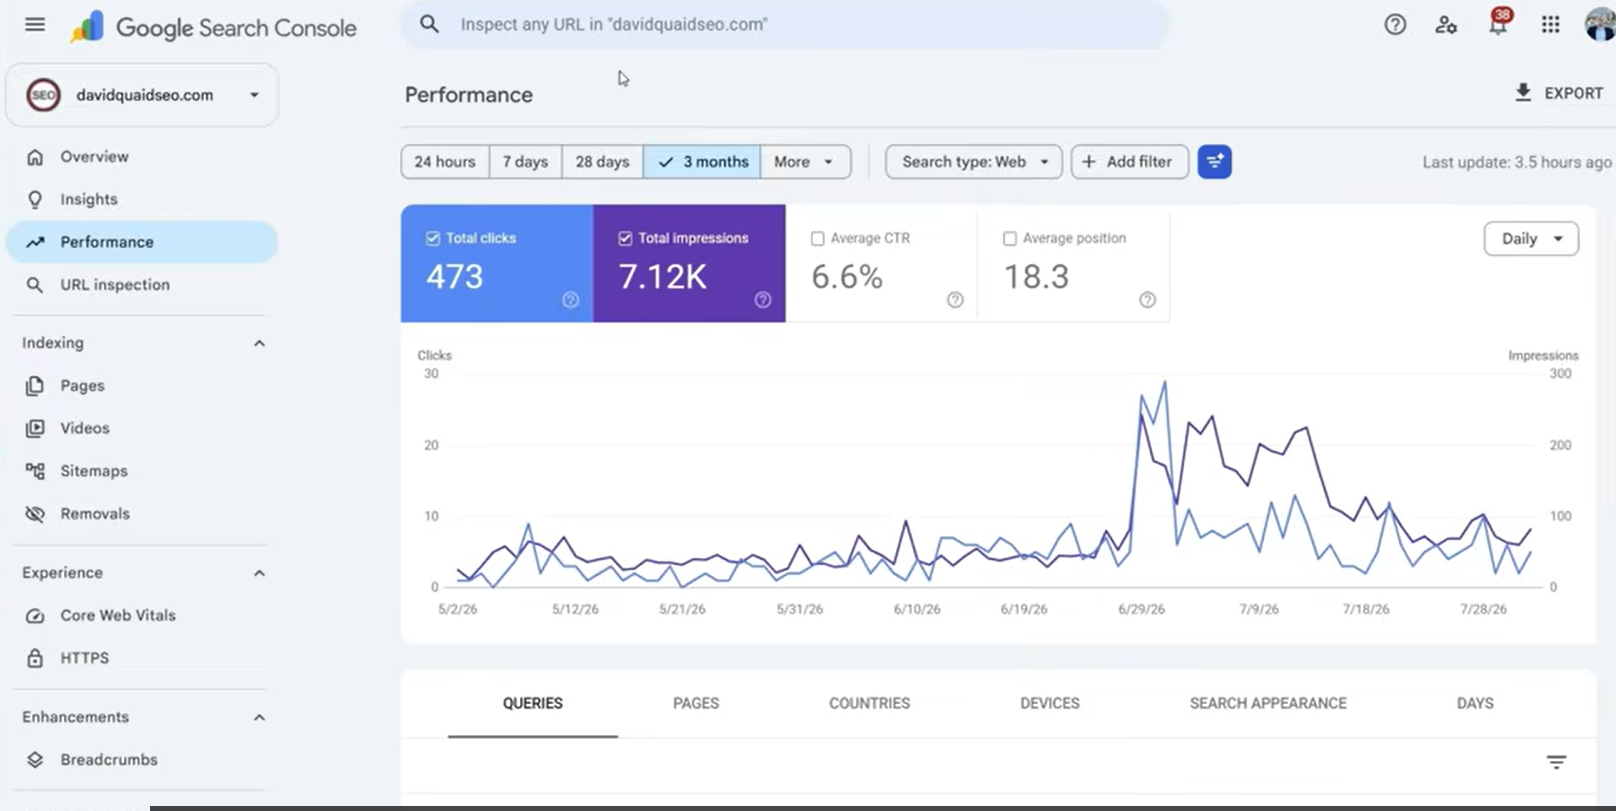This screenshot has height=811, width=1616.
Task: Show help for Total clicks metric
Action: (x=570, y=300)
